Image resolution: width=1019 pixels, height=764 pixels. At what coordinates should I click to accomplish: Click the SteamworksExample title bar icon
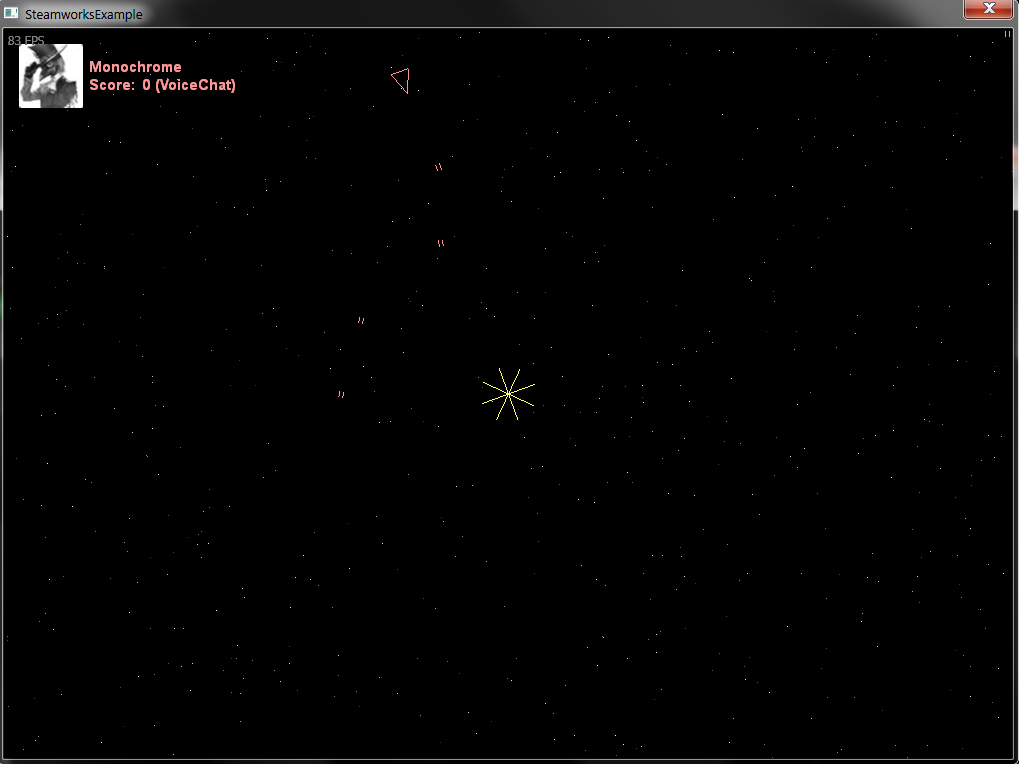tap(10, 14)
